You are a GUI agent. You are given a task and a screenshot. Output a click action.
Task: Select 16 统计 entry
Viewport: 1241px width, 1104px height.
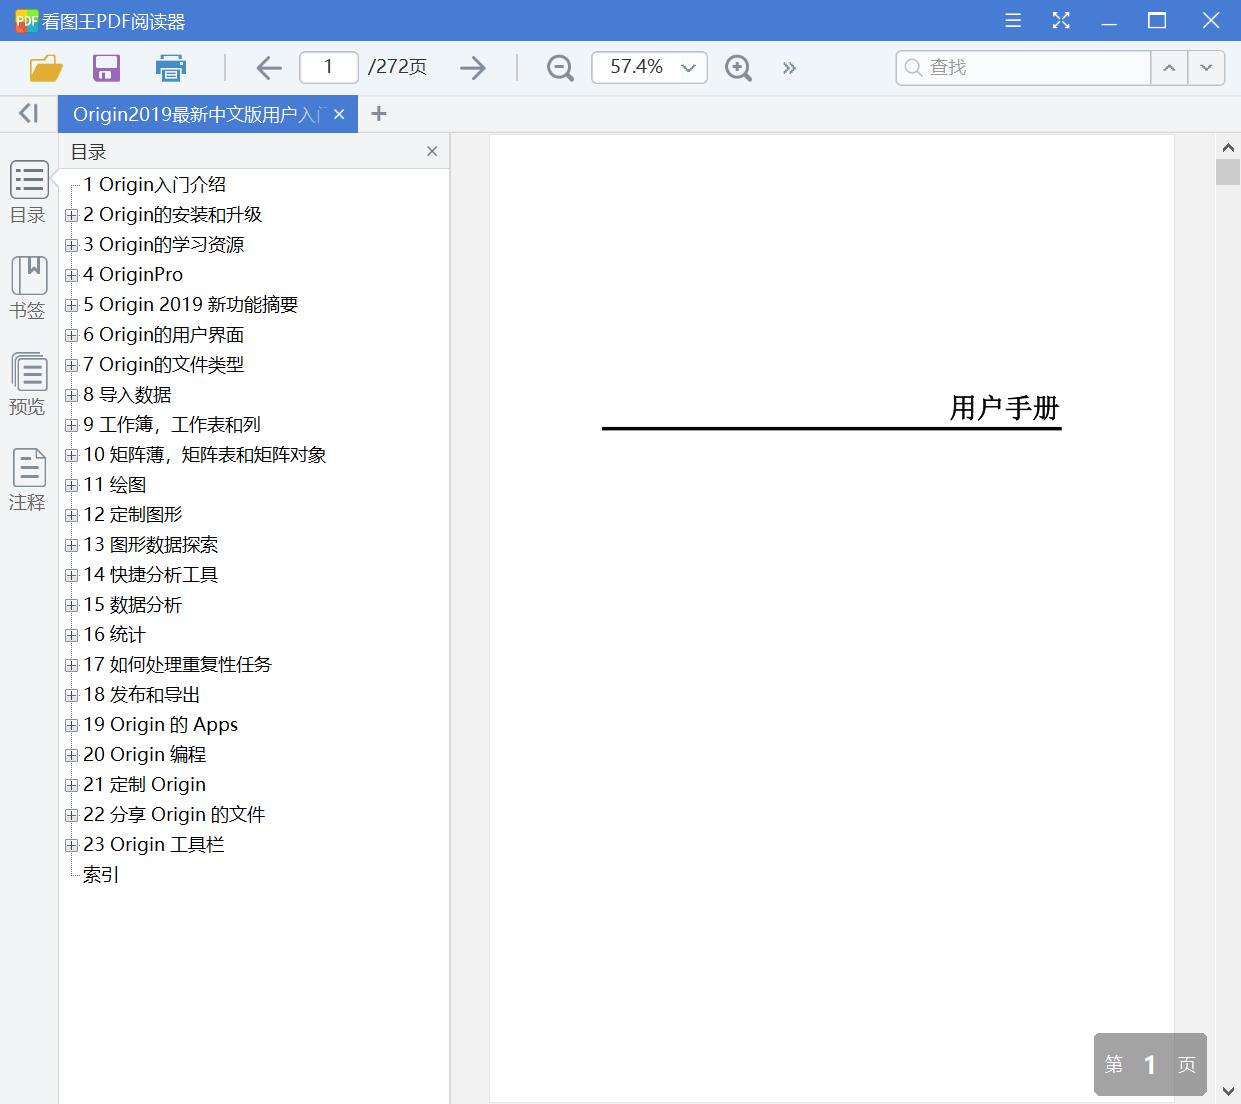[115, 634]
